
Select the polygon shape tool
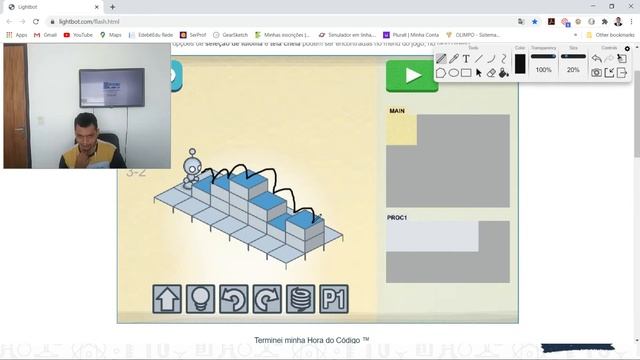click(441, 73)
